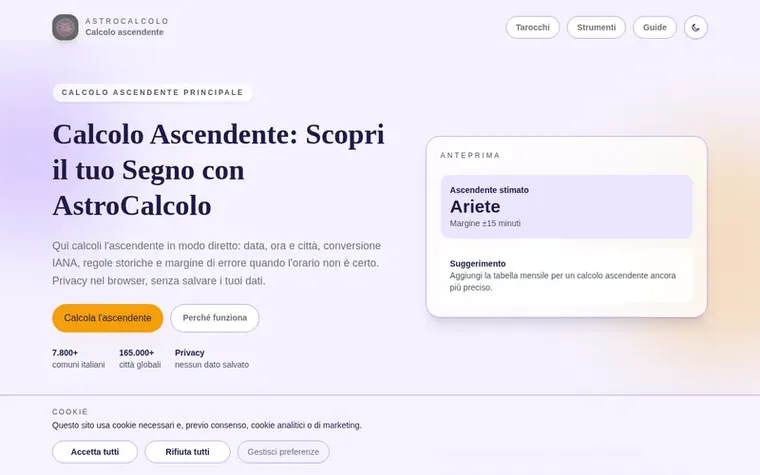Viewport: 760px width, 475px height.
Task: Click the Margine ±15 minuti text
Action: pos(485,223)
